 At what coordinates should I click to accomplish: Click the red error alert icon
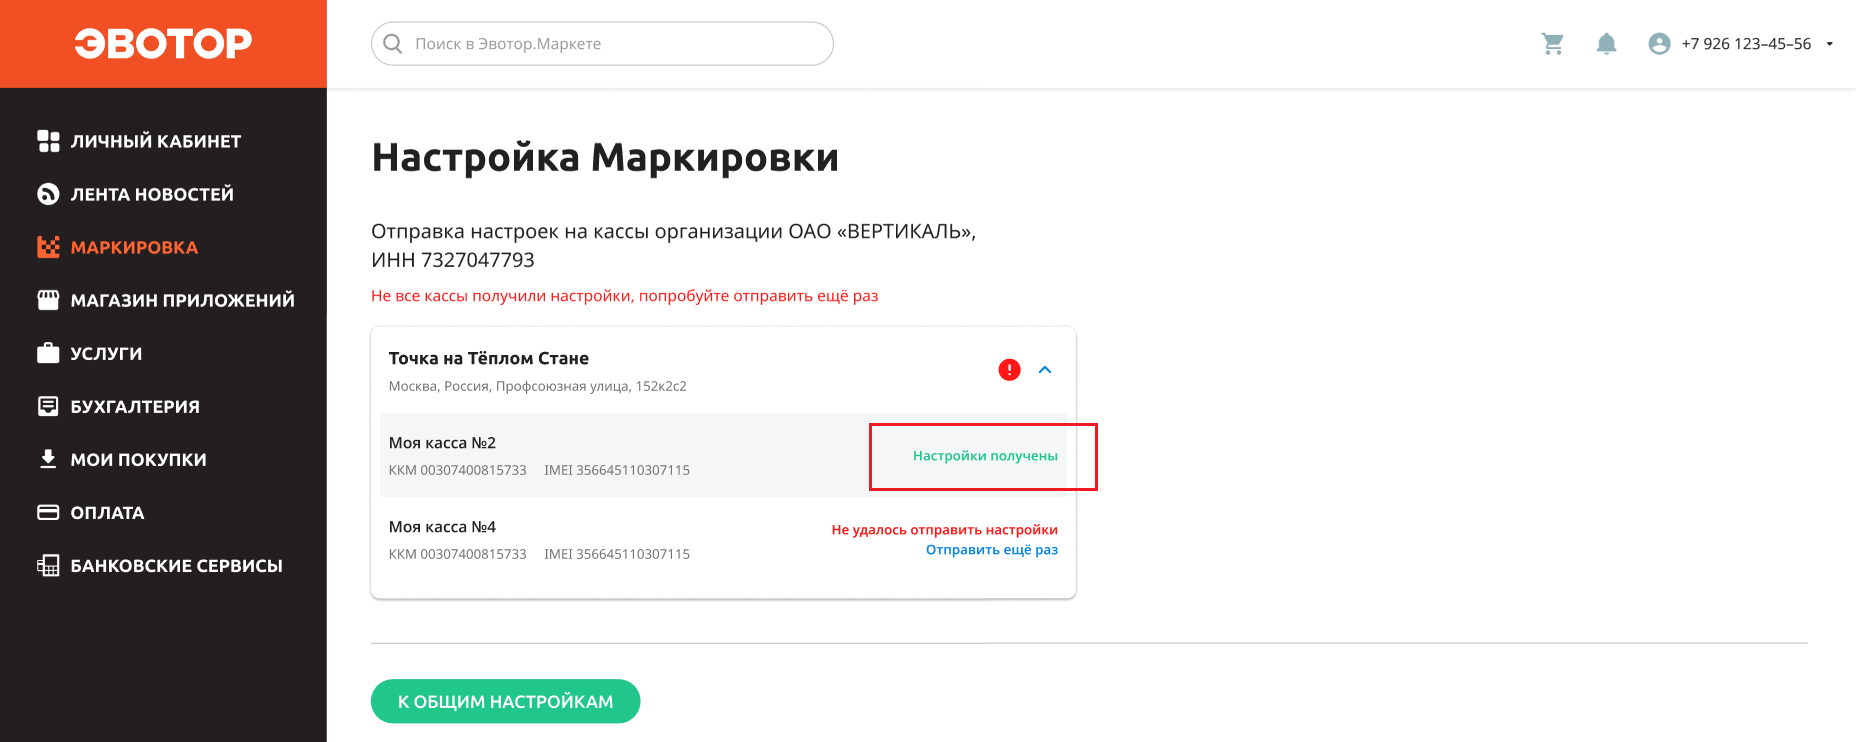pyautogui.click(x=1010, y=370)
